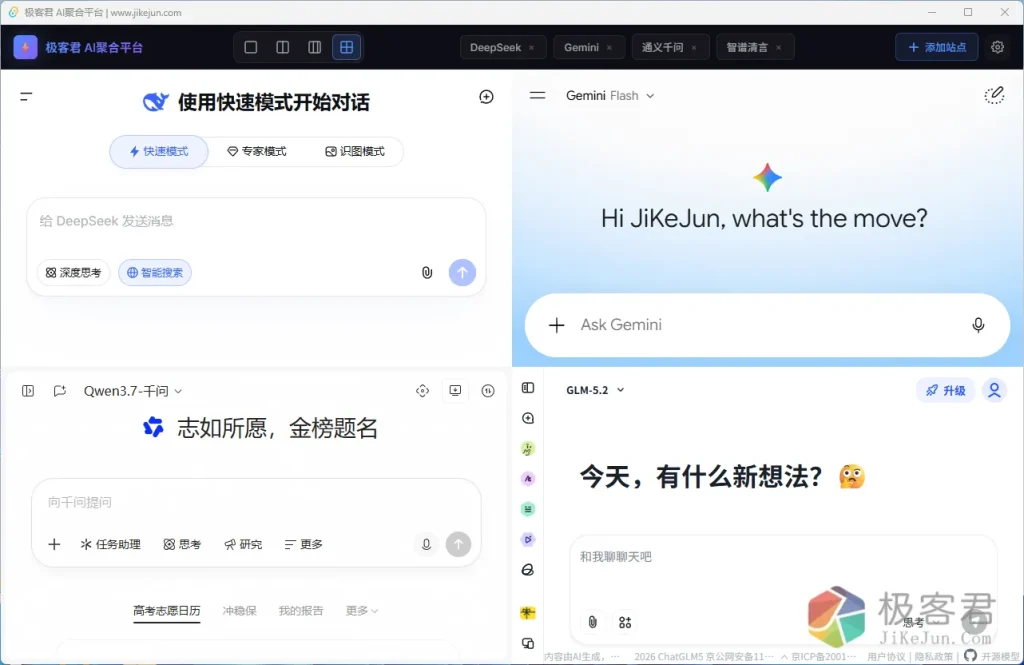Image resolution: width=1024 pixels, height=665 pixels.
Task: Attach a file with DeepSeek paperclip icon
Action: coord(426,272)
